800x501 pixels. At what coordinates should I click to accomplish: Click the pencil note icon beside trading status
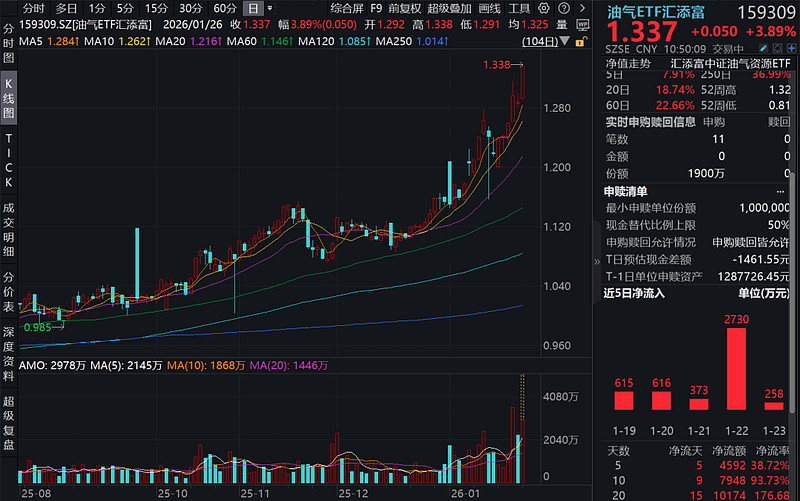coord(763,48)
